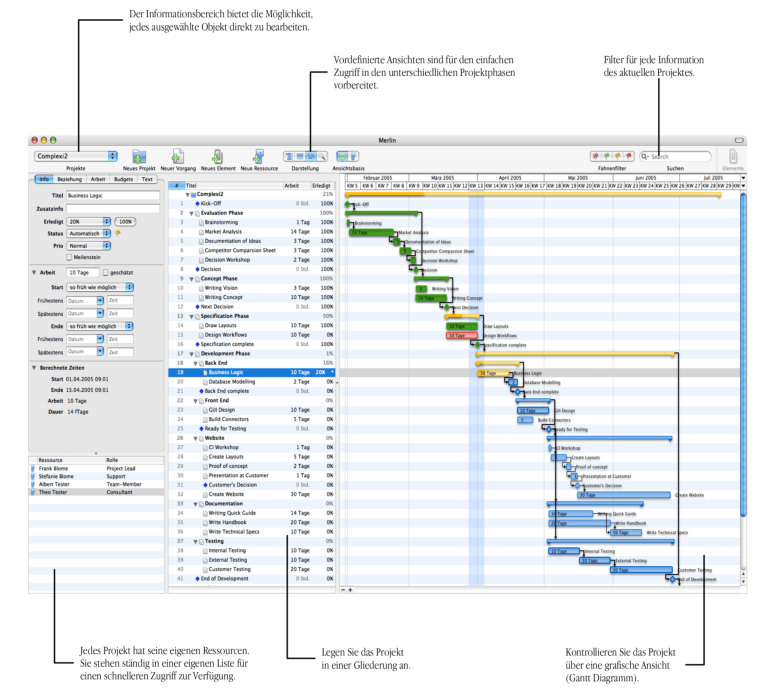Collapse the Arbeit section triangle
This screenshot has height=689, width=768.
(34, 272)
